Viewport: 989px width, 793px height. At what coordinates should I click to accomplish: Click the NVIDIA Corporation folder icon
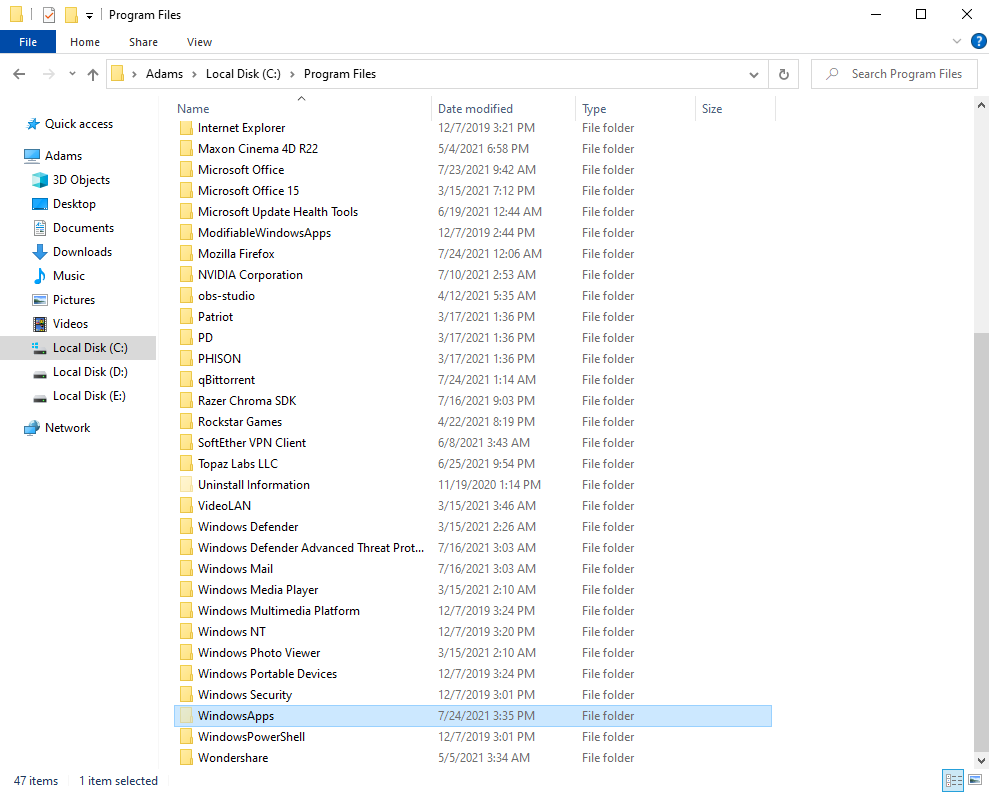coord(186,274)
